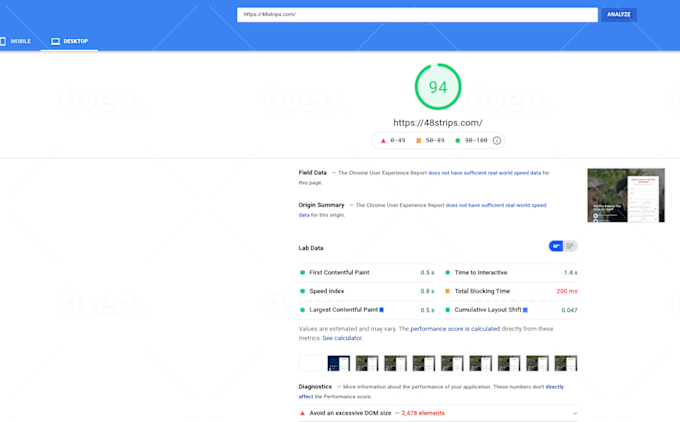The width and height of the screenshot is (680, 422).
Task: Click green dot beside Largest Contentful Paint
Action: 302,310
